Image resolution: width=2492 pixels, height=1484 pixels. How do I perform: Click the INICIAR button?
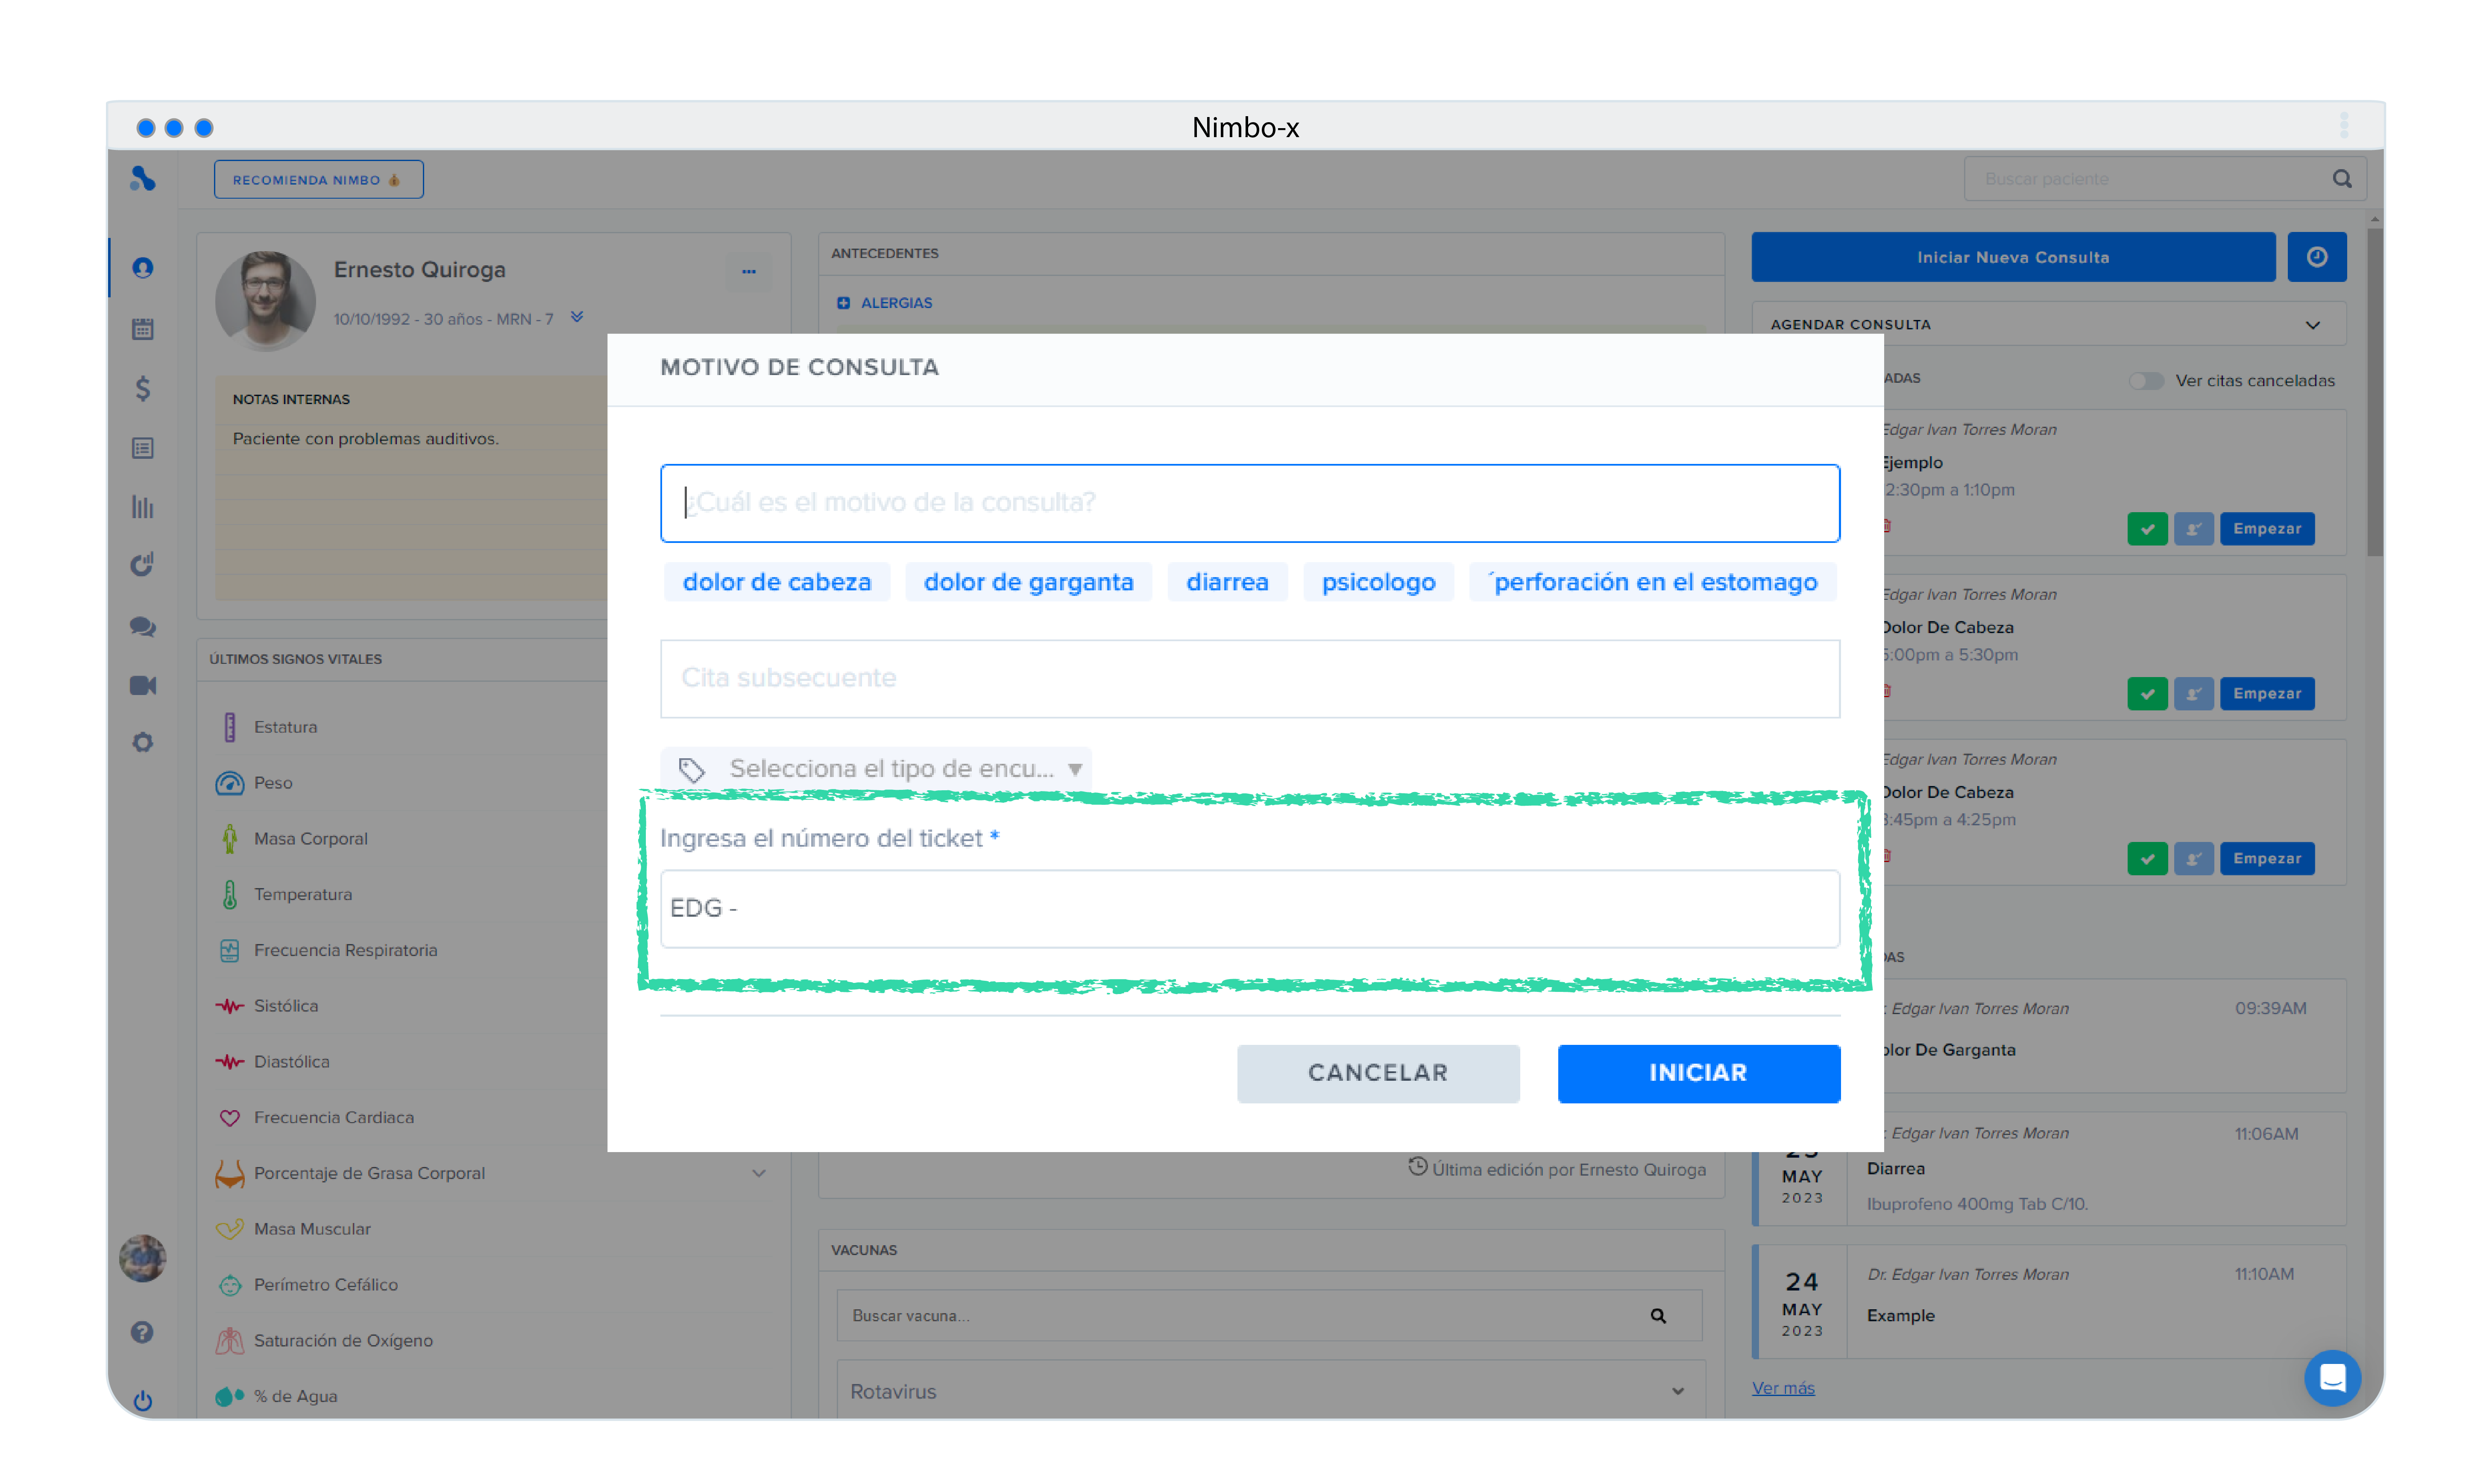pyautogui.click(x=1698, y=1073)
